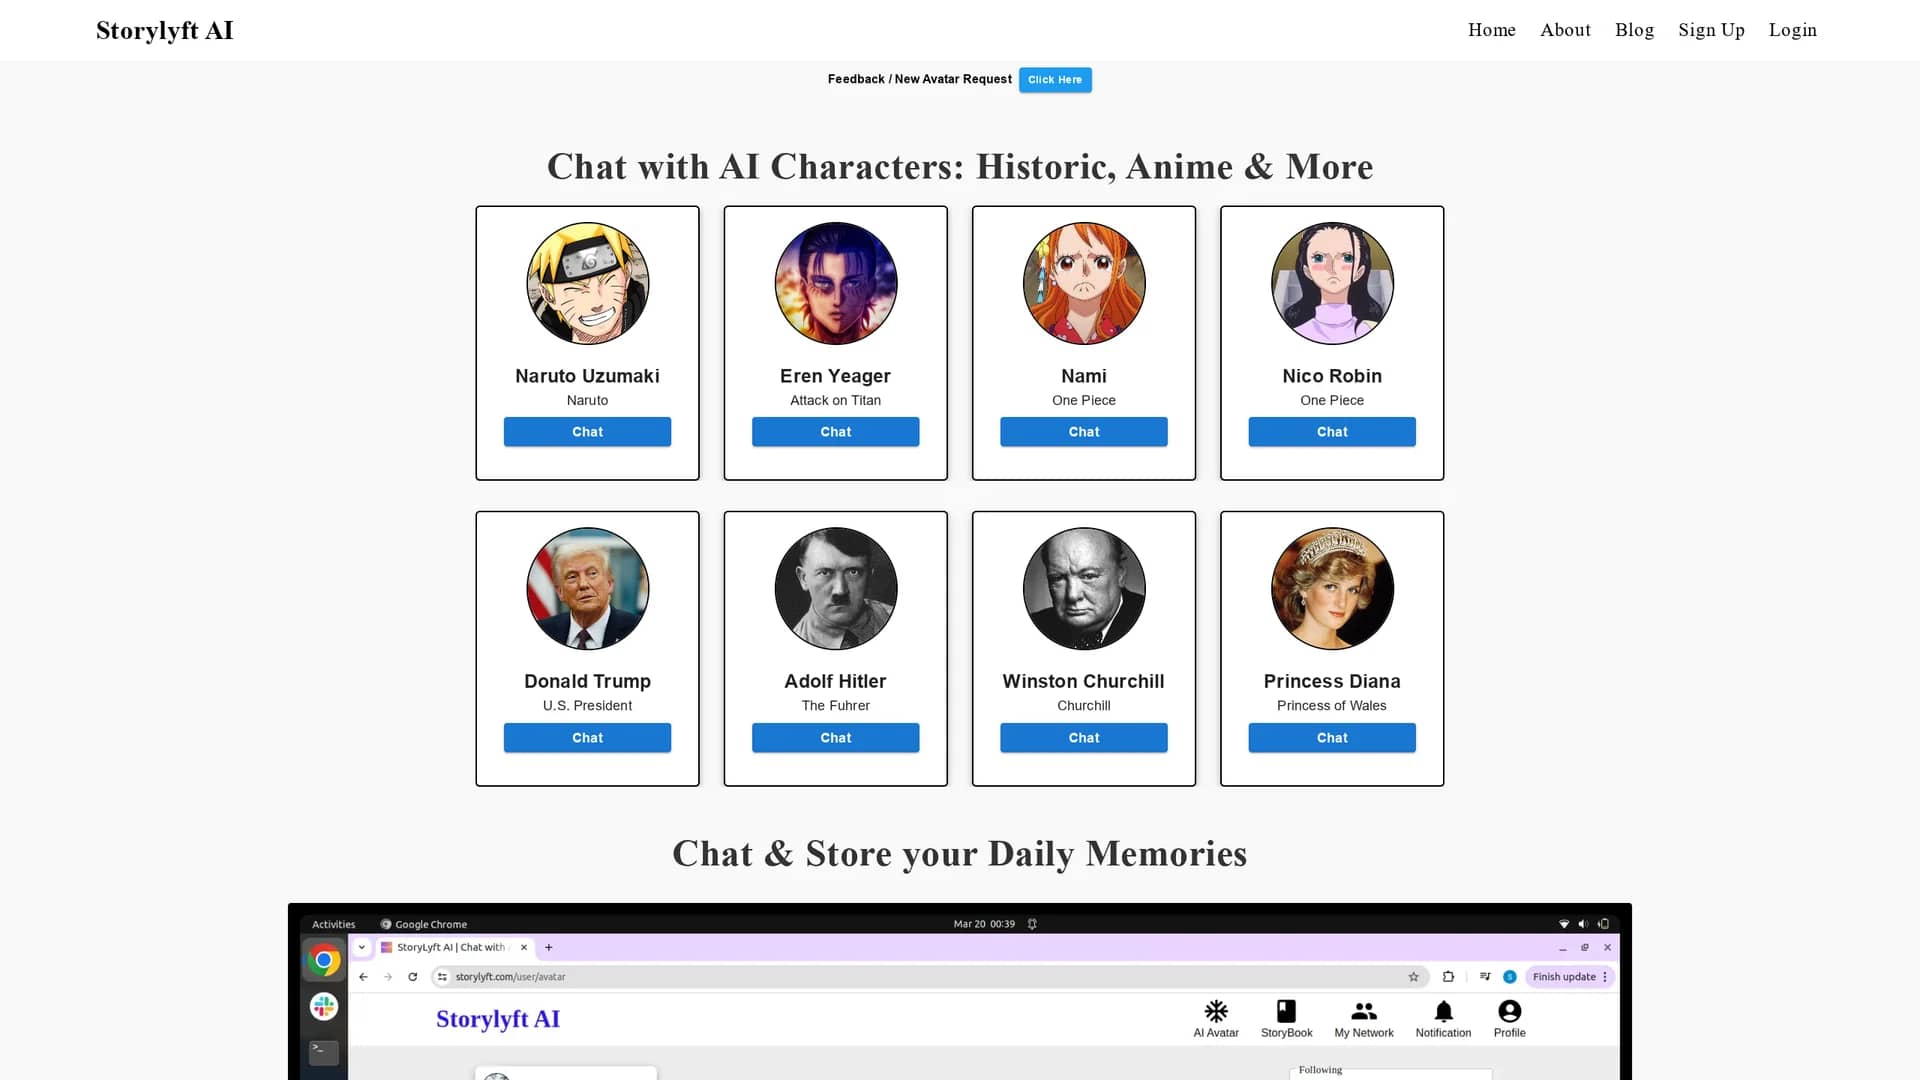Click the reload icon in demo screenshot
1920x1080 pixels.
[x=412, y=977]
